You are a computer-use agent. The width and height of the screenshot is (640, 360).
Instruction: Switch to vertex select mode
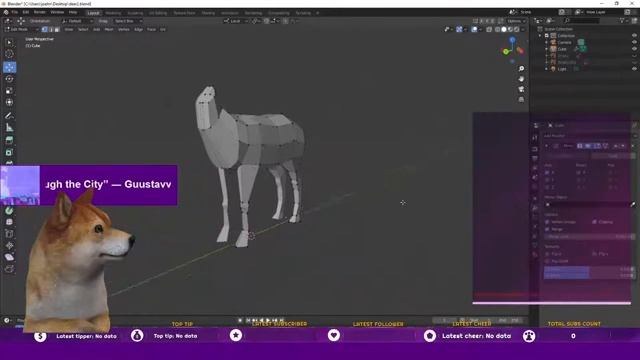44,29
